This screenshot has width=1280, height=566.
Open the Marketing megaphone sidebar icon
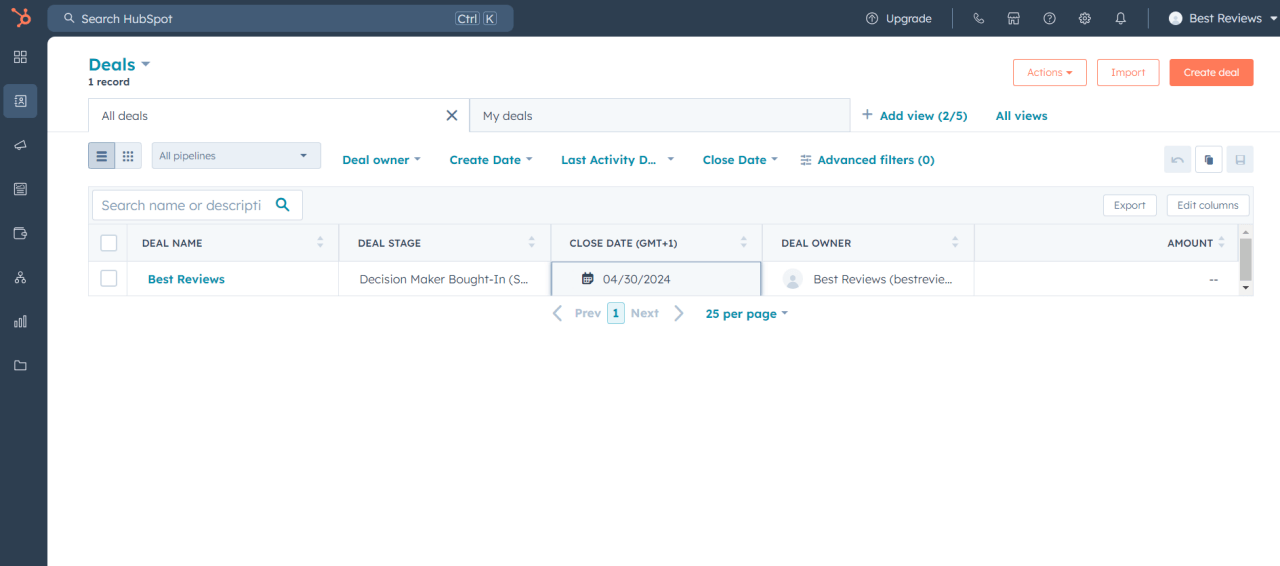click(x=20, y=145)
